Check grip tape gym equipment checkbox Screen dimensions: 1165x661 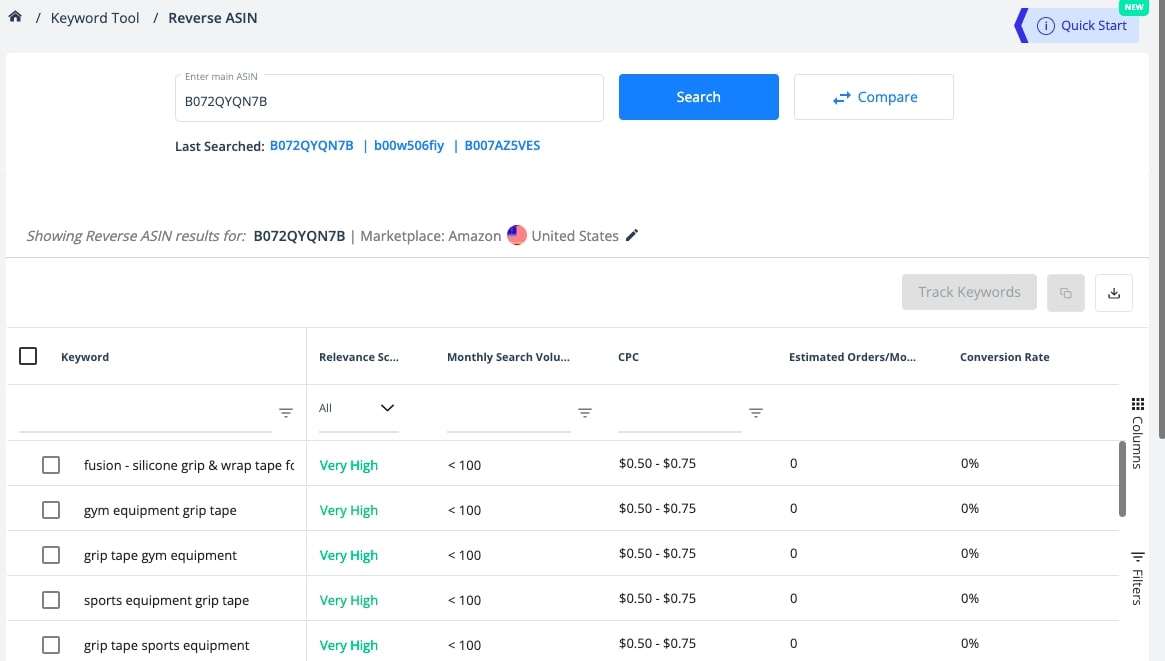[51, 555]
